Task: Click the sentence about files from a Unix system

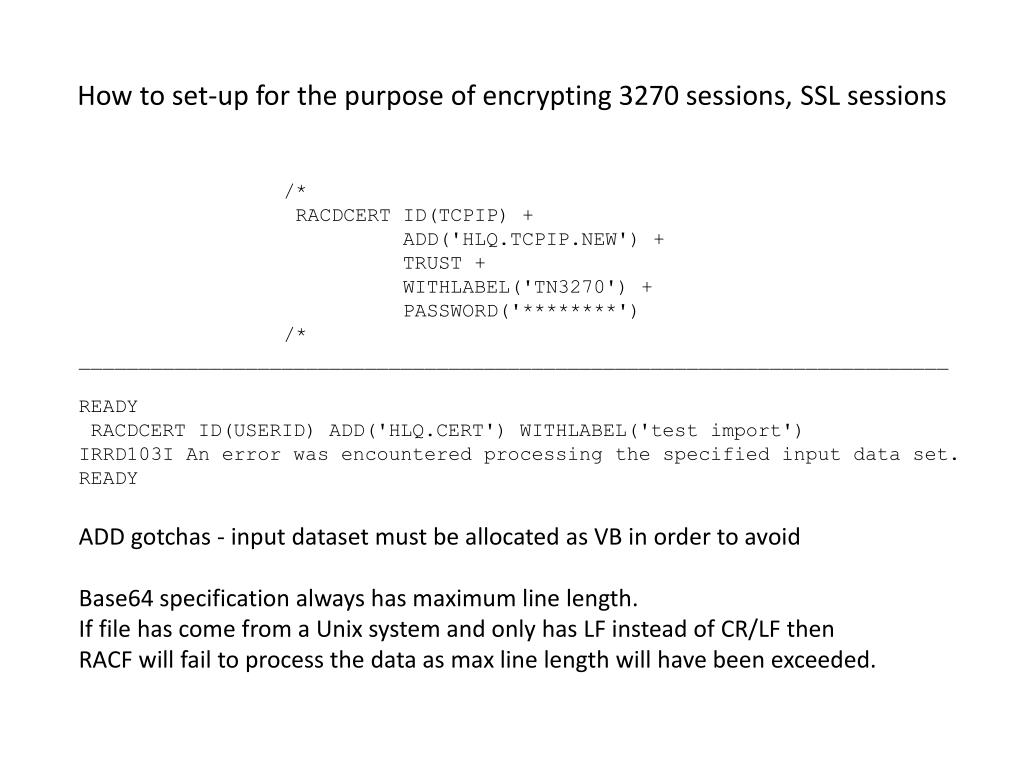Action: click(456, 629)
